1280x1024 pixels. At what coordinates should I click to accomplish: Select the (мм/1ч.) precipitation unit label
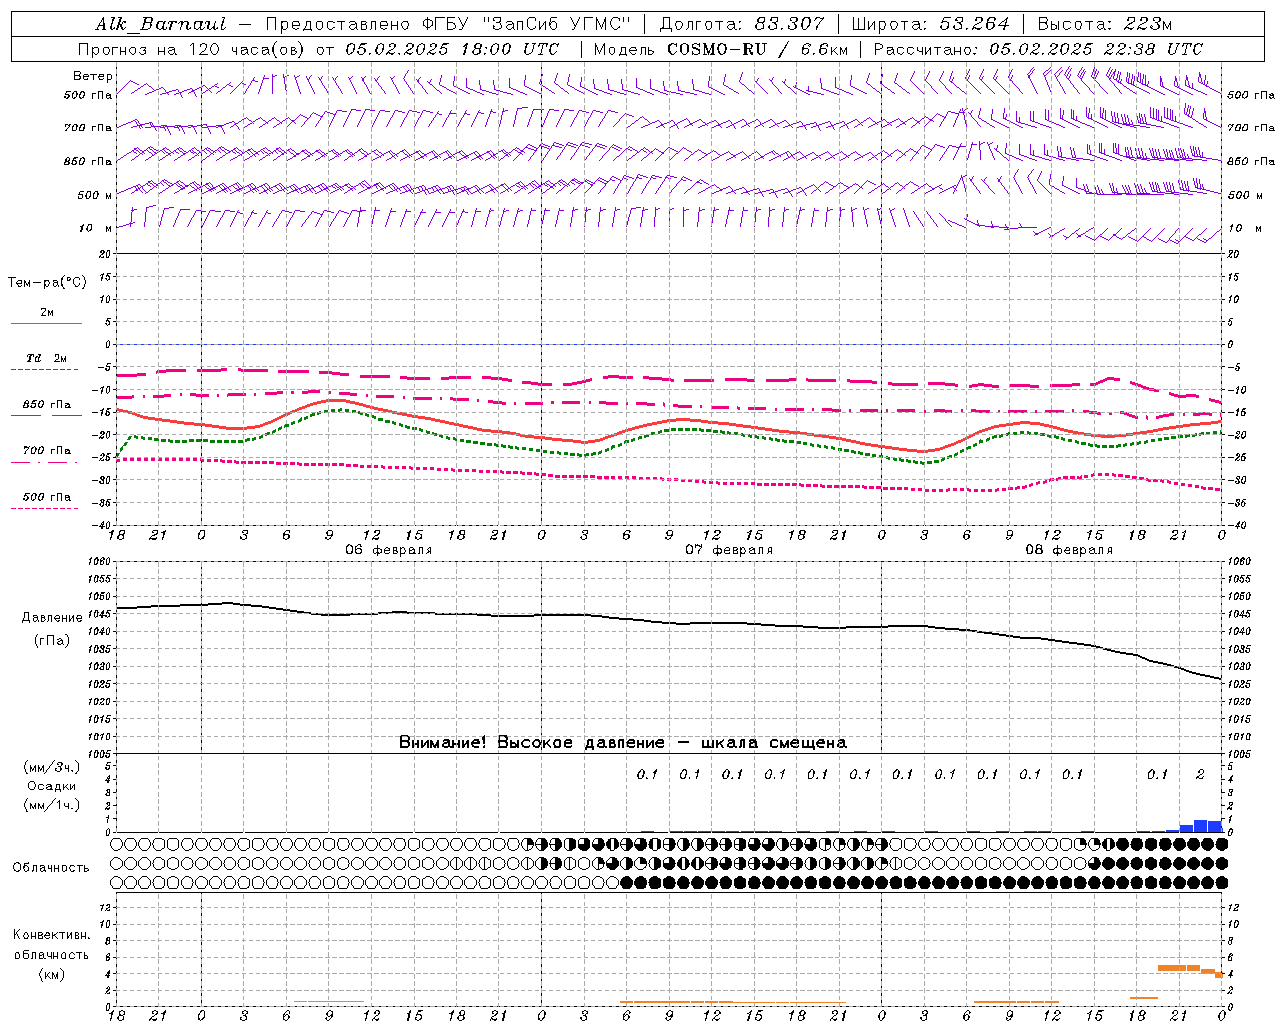tap(52, 805)
